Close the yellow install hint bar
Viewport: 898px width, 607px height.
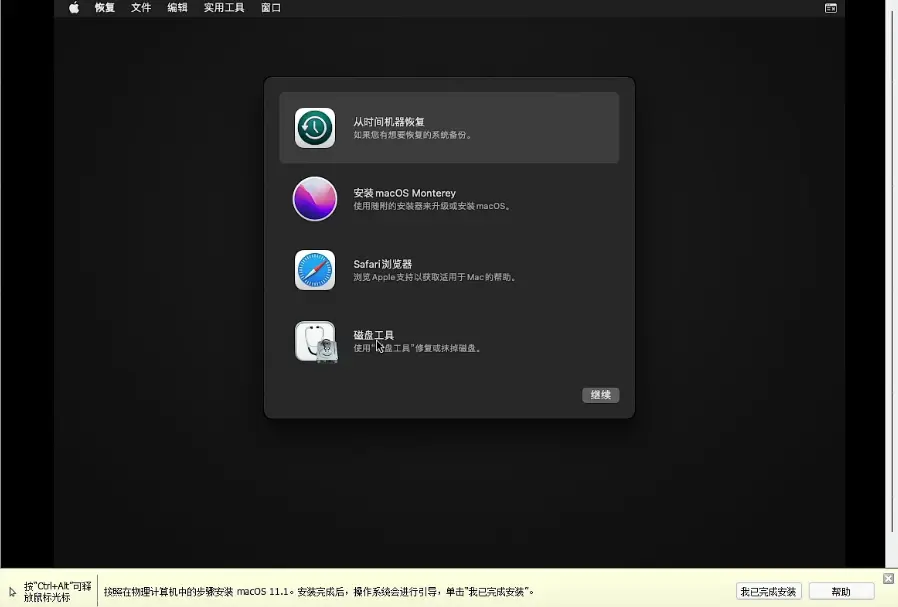pos(888,579)
